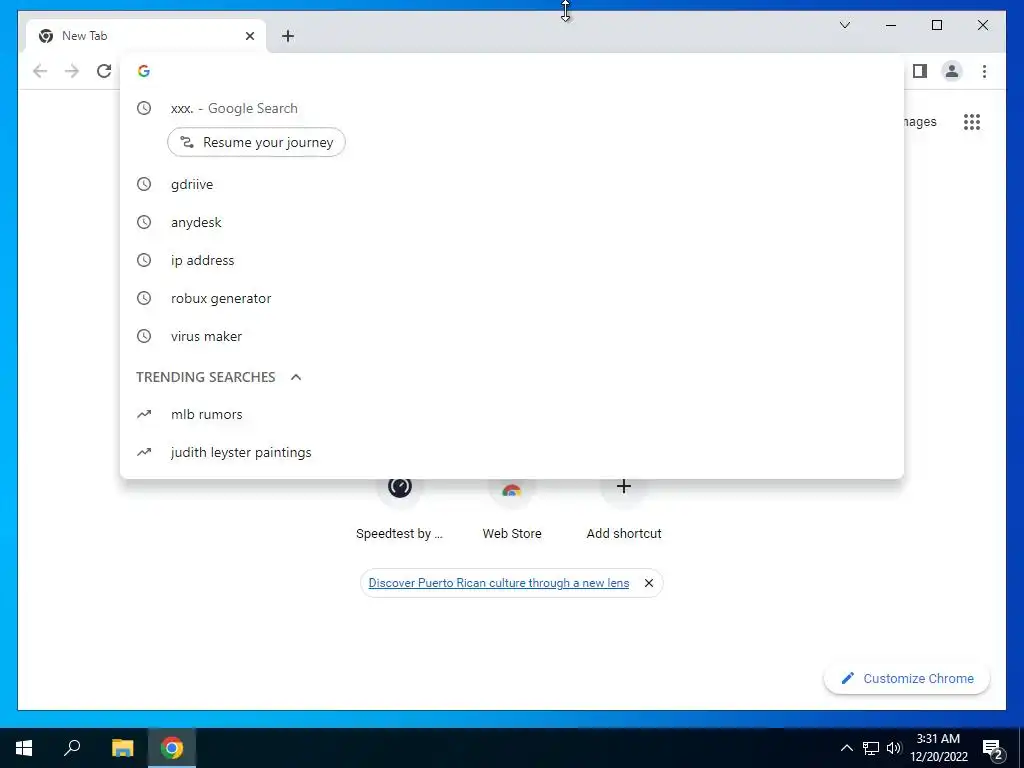Select the New Tab tab
Viewport: 1024px width, 768px height.
coord(145,36)
